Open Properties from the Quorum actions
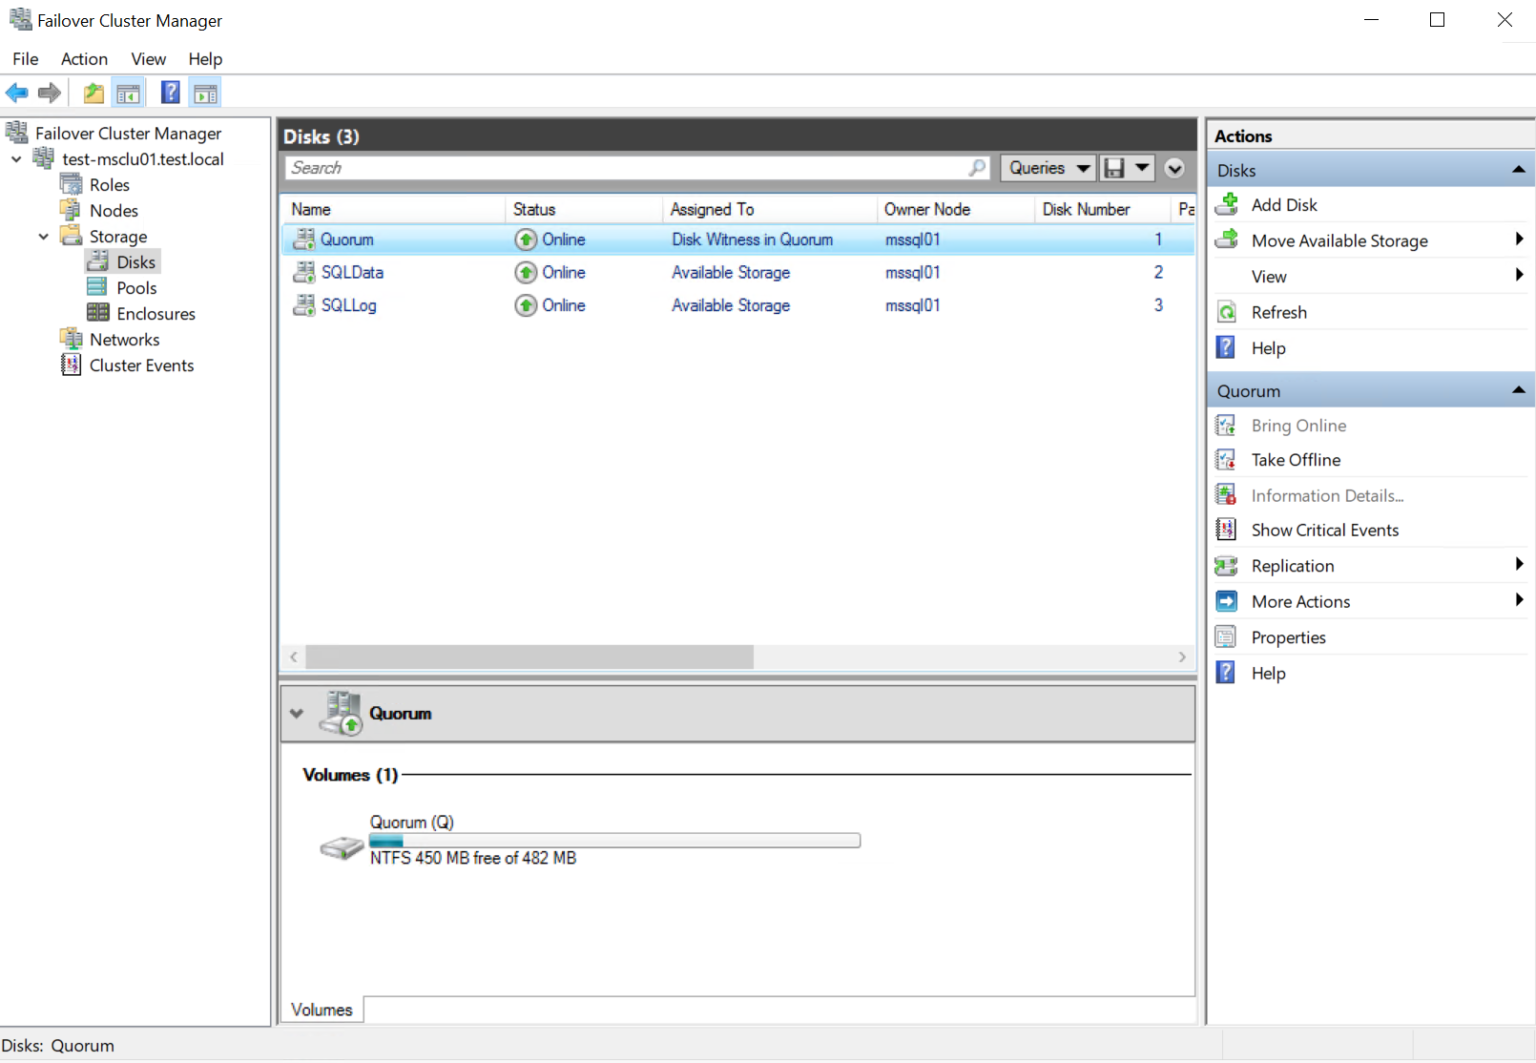 tap(1289, 637)
